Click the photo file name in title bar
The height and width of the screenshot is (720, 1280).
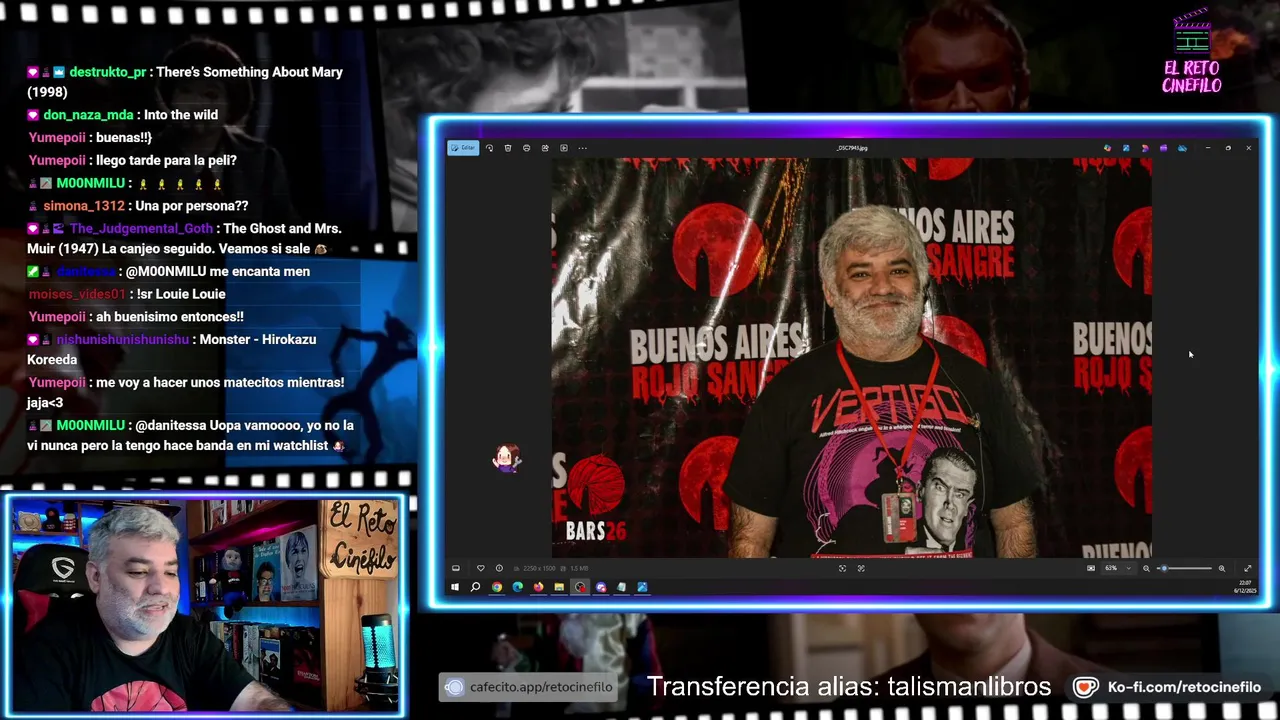[x=853, y=148]
